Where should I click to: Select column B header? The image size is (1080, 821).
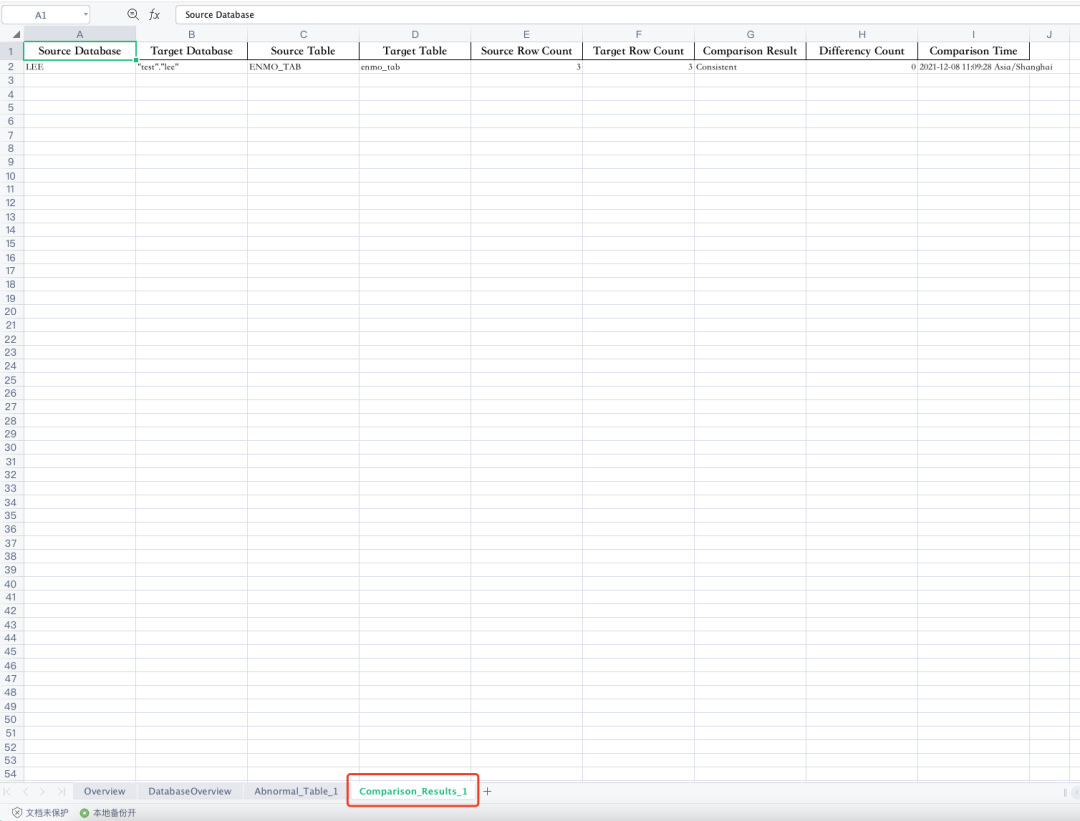click(x=191, y=34)
